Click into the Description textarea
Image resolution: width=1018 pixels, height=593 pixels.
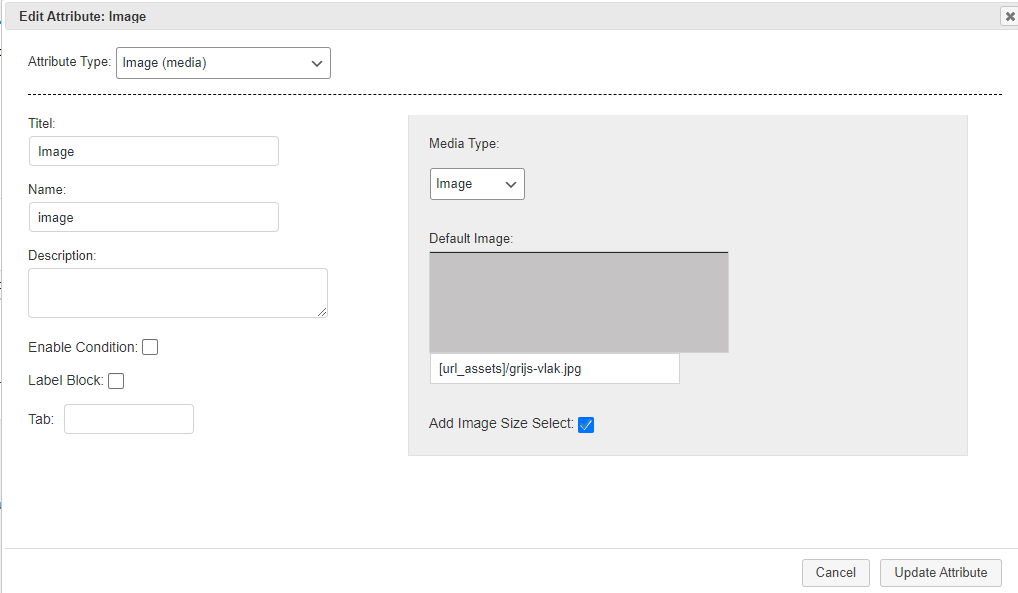[x=178, y=293]
